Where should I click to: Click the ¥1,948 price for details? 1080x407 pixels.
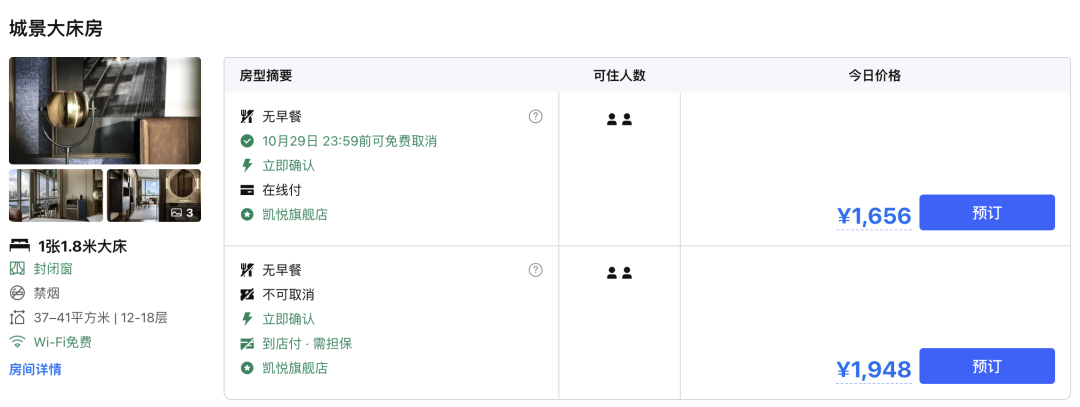(874, 370)
